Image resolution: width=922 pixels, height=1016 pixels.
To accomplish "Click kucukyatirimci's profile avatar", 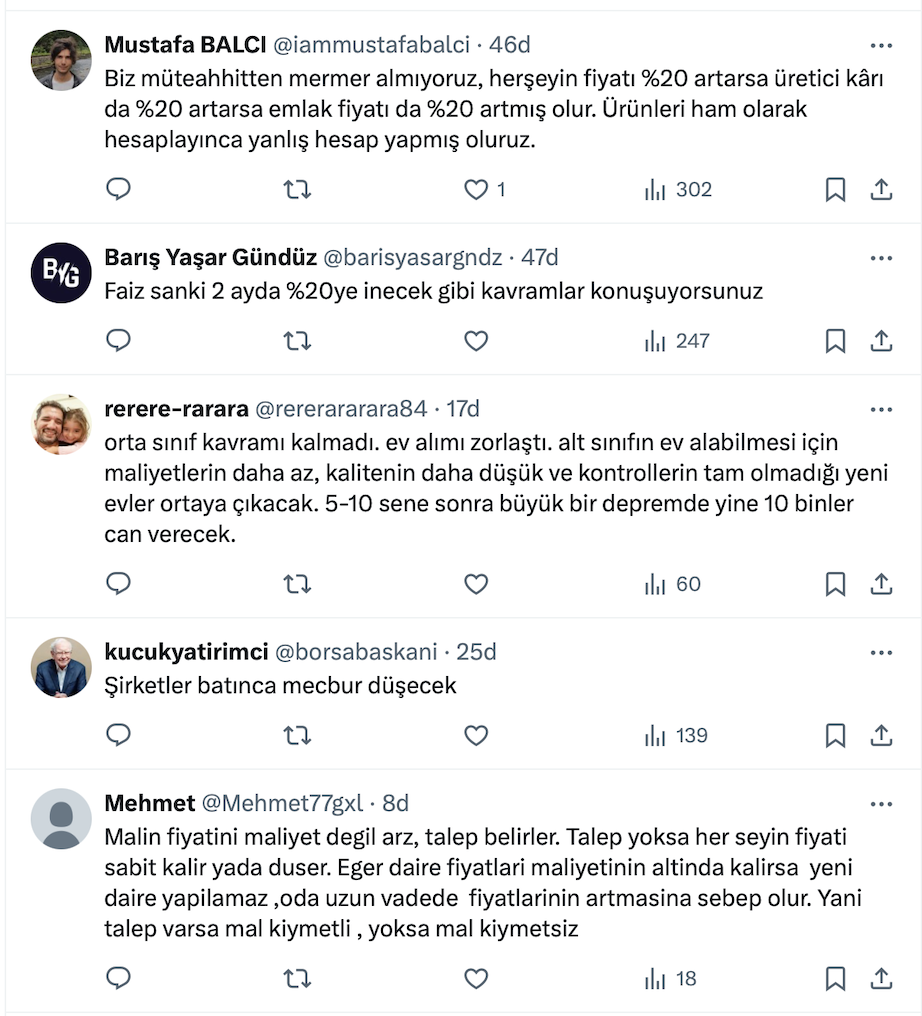I will 61,667.
